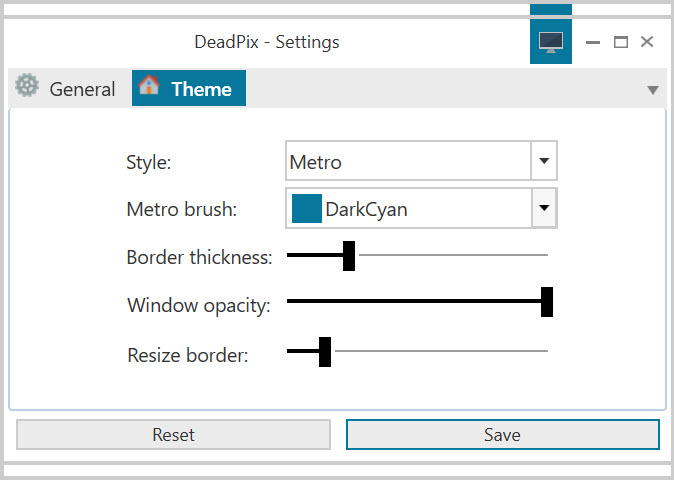
Task: Click the Resize border slider handle
Action: (x=325, y=352)
